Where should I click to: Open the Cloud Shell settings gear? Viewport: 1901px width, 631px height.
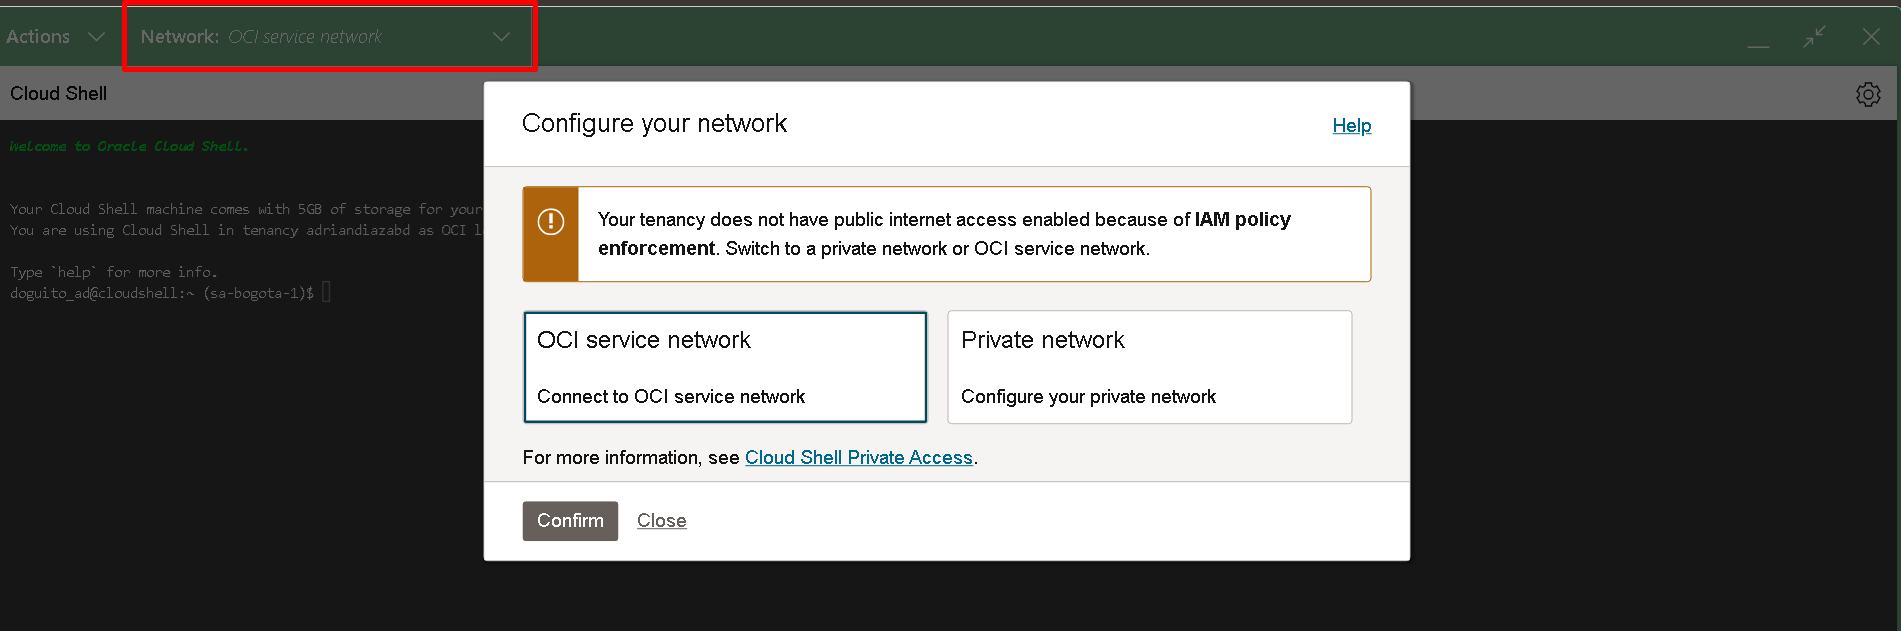[x=1868, y=94]
